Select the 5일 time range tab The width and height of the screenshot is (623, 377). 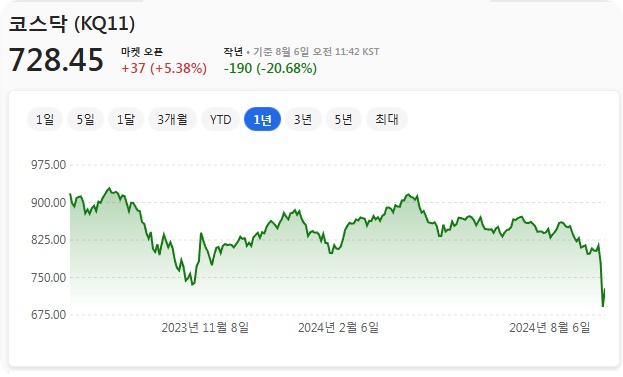[x=85, y=119]
